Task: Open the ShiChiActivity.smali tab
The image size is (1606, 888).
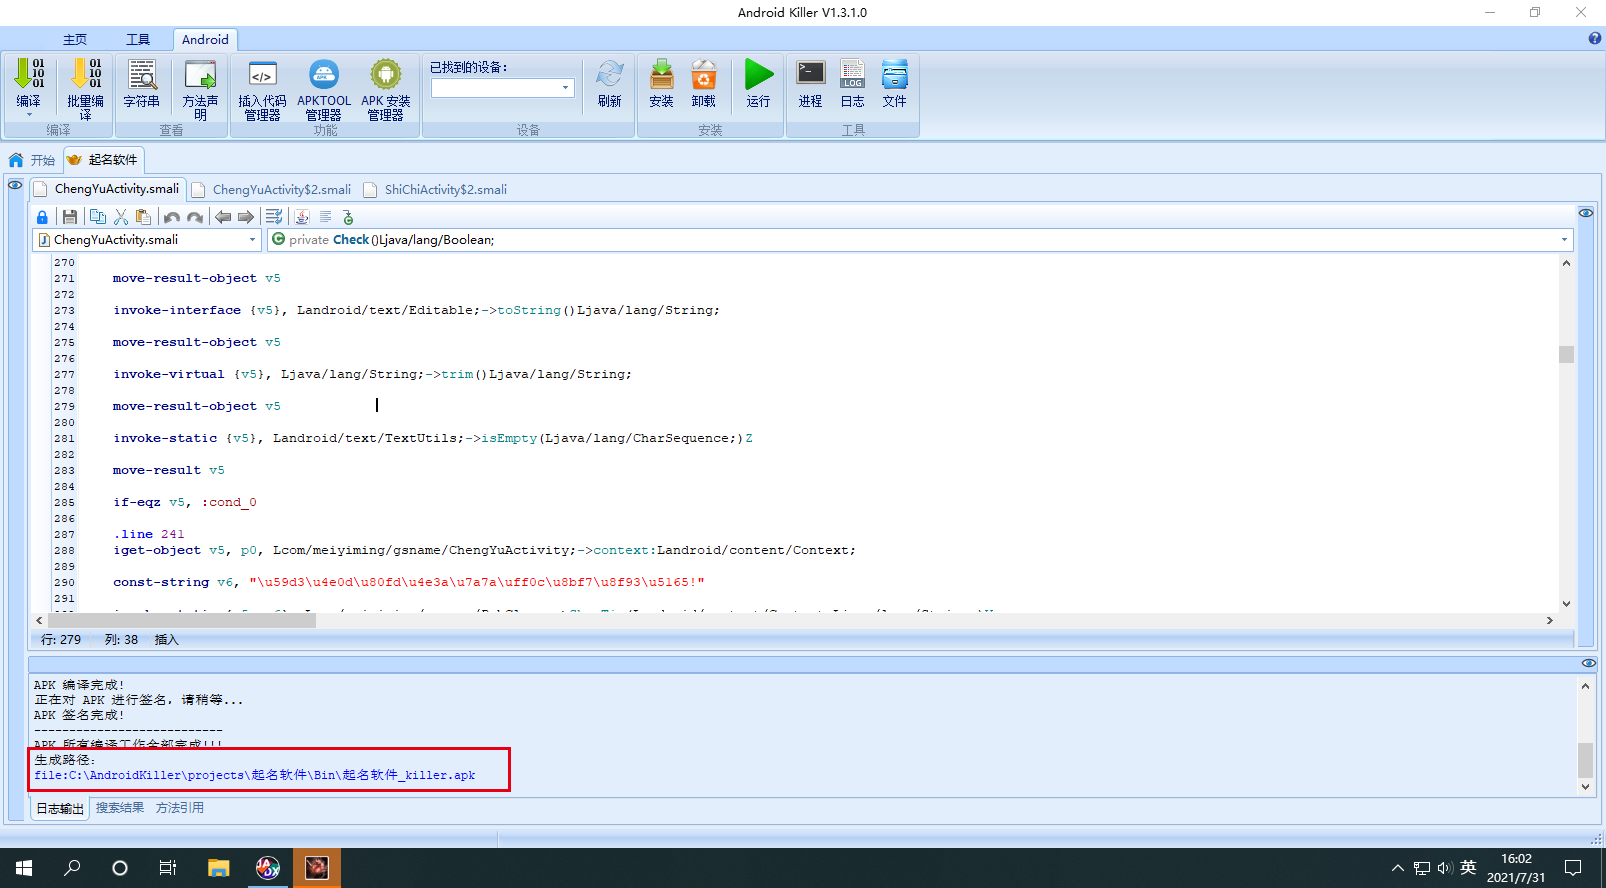Action: 436,189
